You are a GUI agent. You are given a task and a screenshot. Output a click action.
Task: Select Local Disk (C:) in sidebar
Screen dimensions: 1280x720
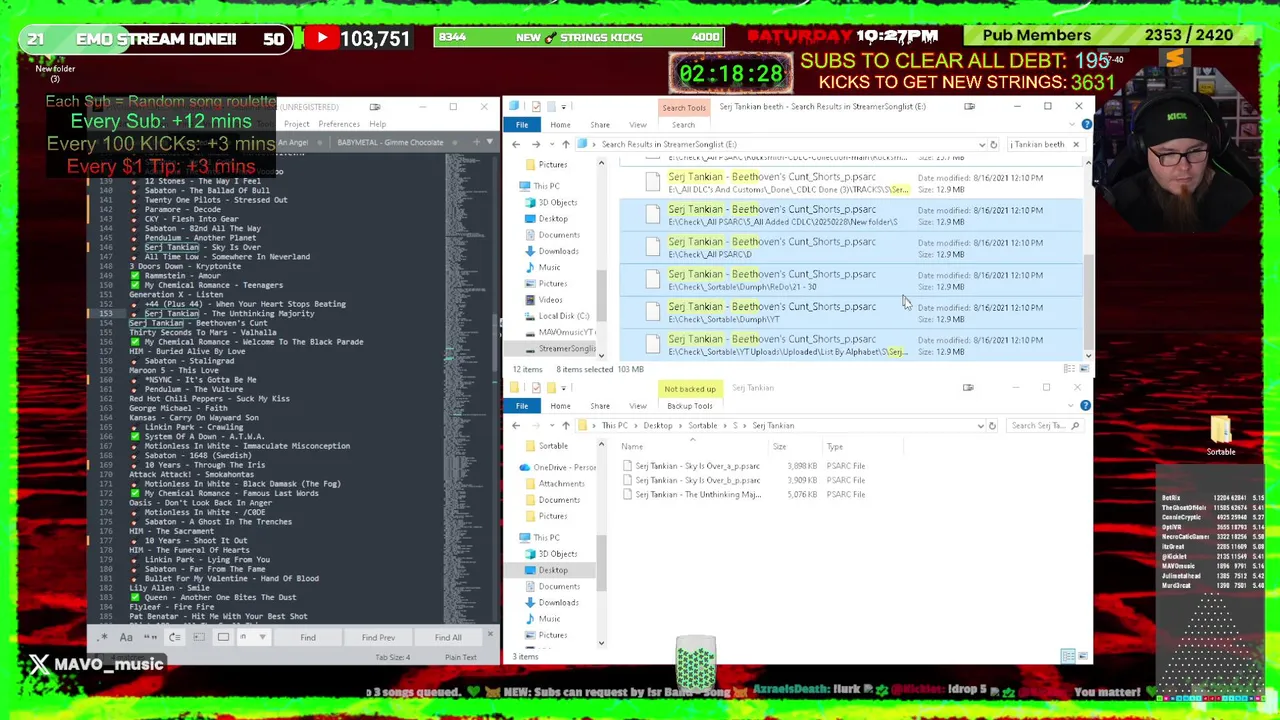click(x=564, y=316)
